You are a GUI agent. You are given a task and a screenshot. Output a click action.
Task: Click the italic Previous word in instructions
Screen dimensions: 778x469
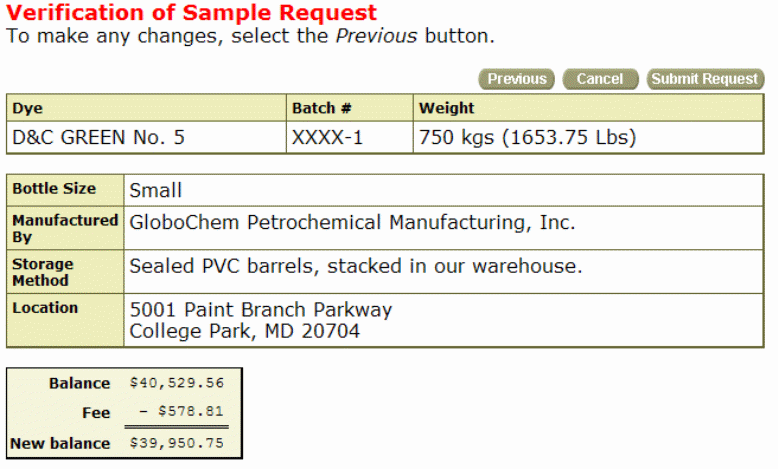(376, 36)
